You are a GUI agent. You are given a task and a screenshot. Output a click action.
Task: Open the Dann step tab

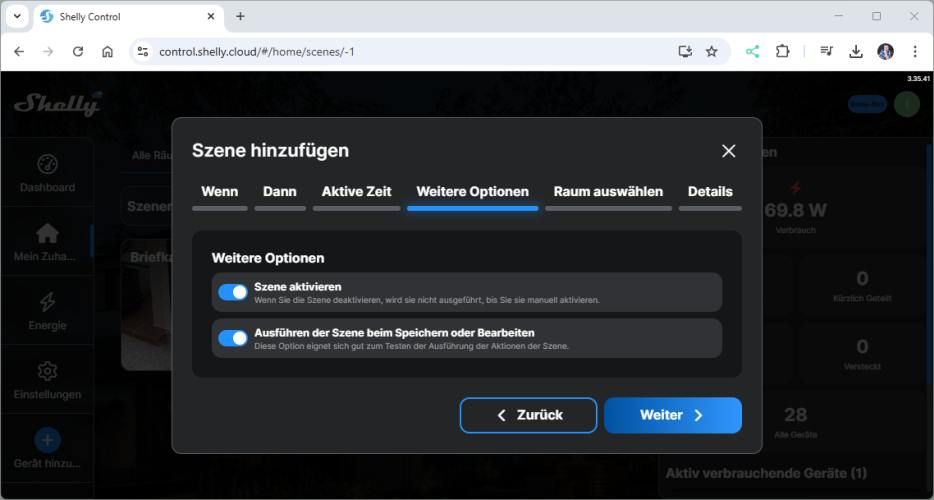tap(280, 192)
